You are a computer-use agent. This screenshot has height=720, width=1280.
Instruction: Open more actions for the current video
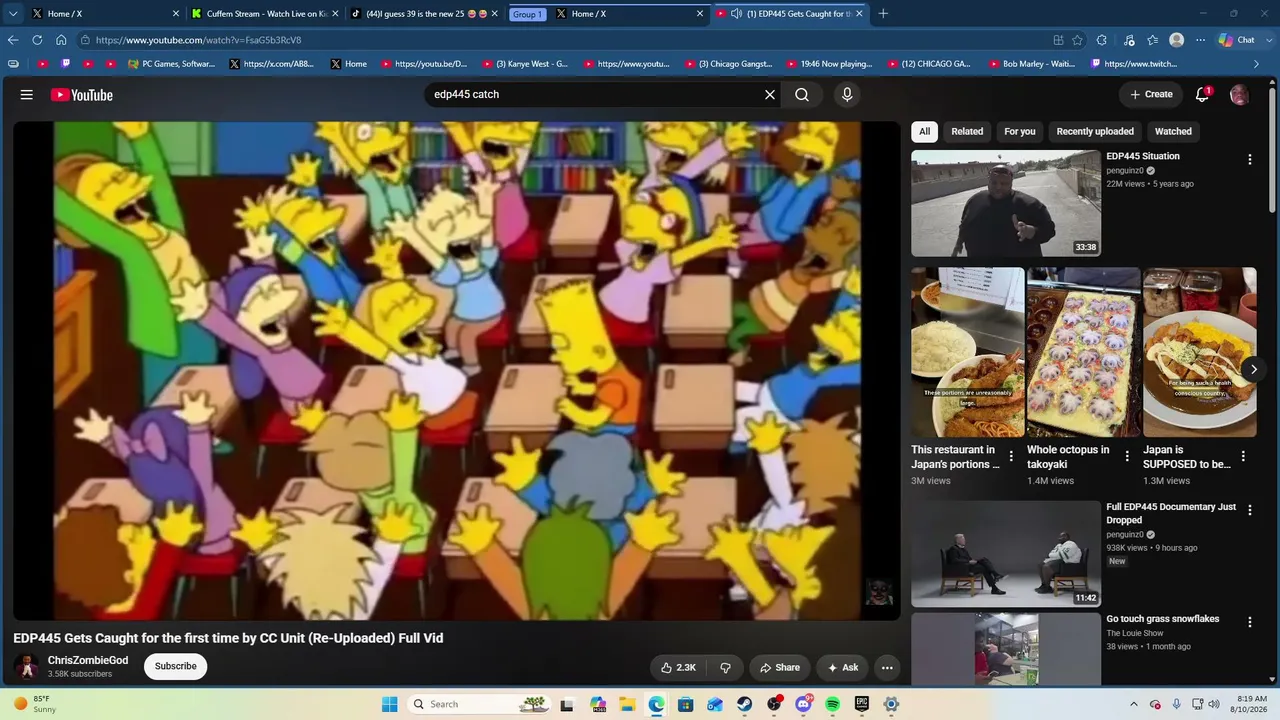pyautogui.click(x=887, y=668)
